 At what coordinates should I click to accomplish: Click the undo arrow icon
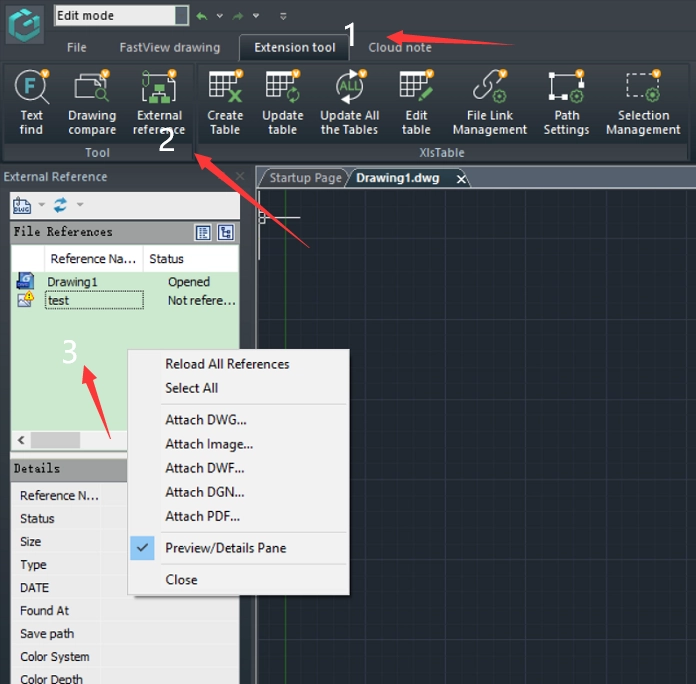point(202,16)
